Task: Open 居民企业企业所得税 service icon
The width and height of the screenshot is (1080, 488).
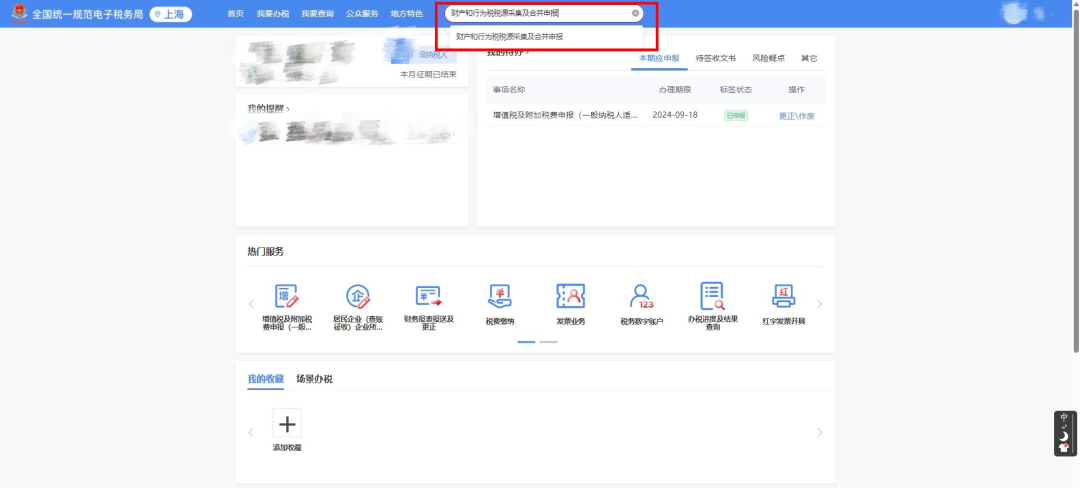Action: pyautogui.click(x=358, y=297)
